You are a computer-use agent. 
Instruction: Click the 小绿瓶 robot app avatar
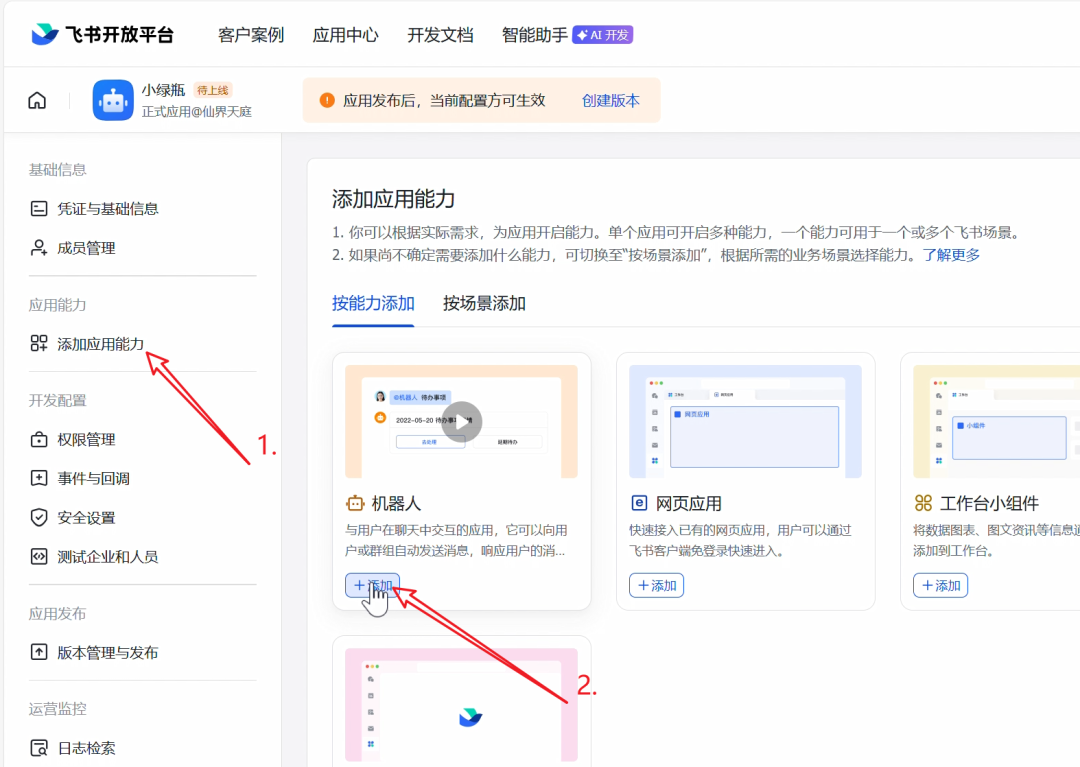(x=113, y=101)
